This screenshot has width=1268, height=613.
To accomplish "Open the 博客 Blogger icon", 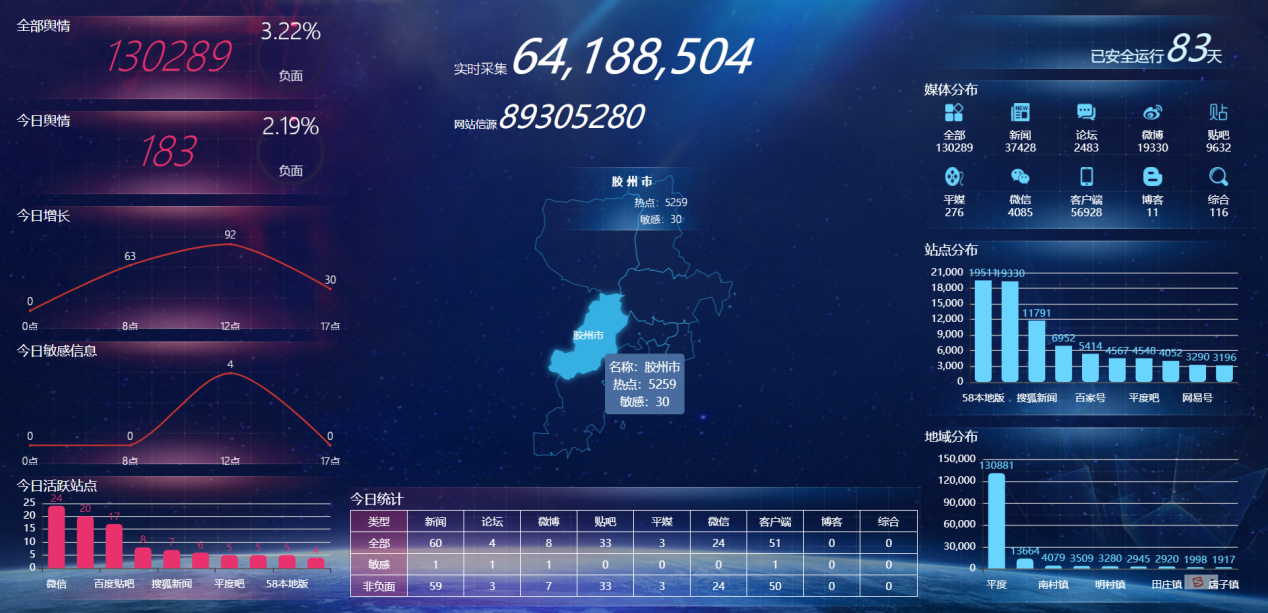I will pos(1152,177).
